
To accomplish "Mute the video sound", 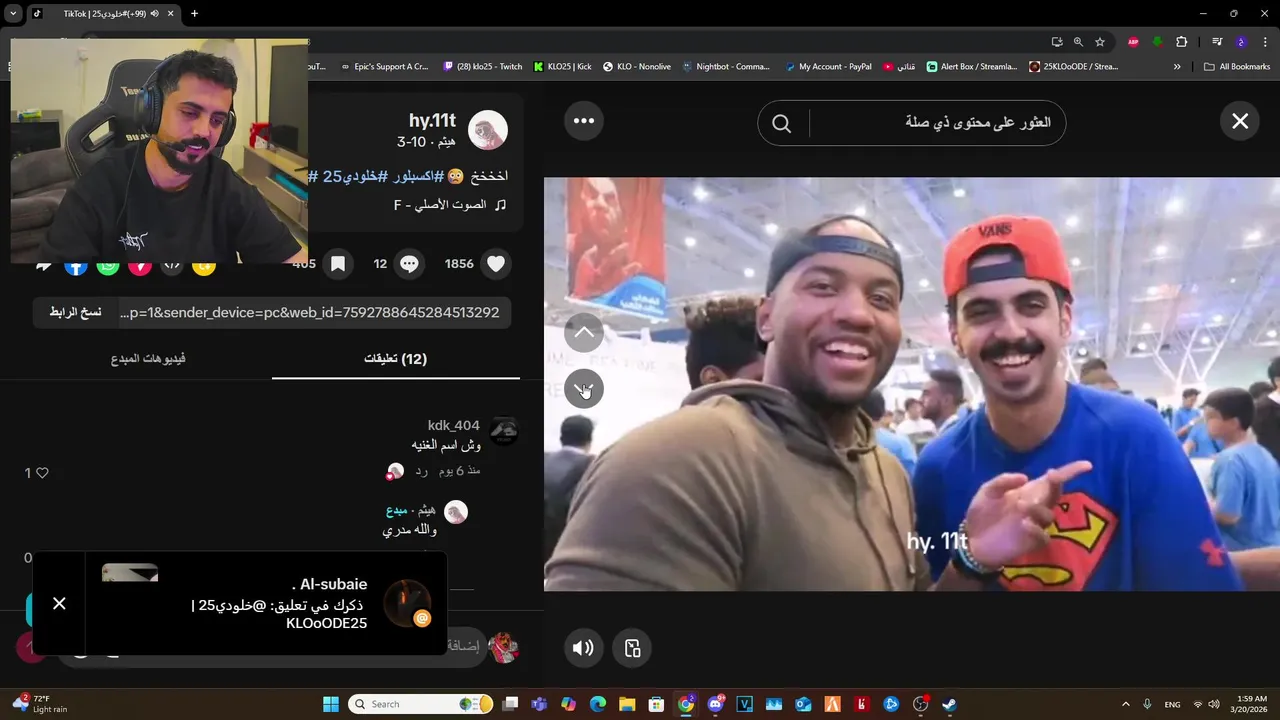I will tap(583, 648).
